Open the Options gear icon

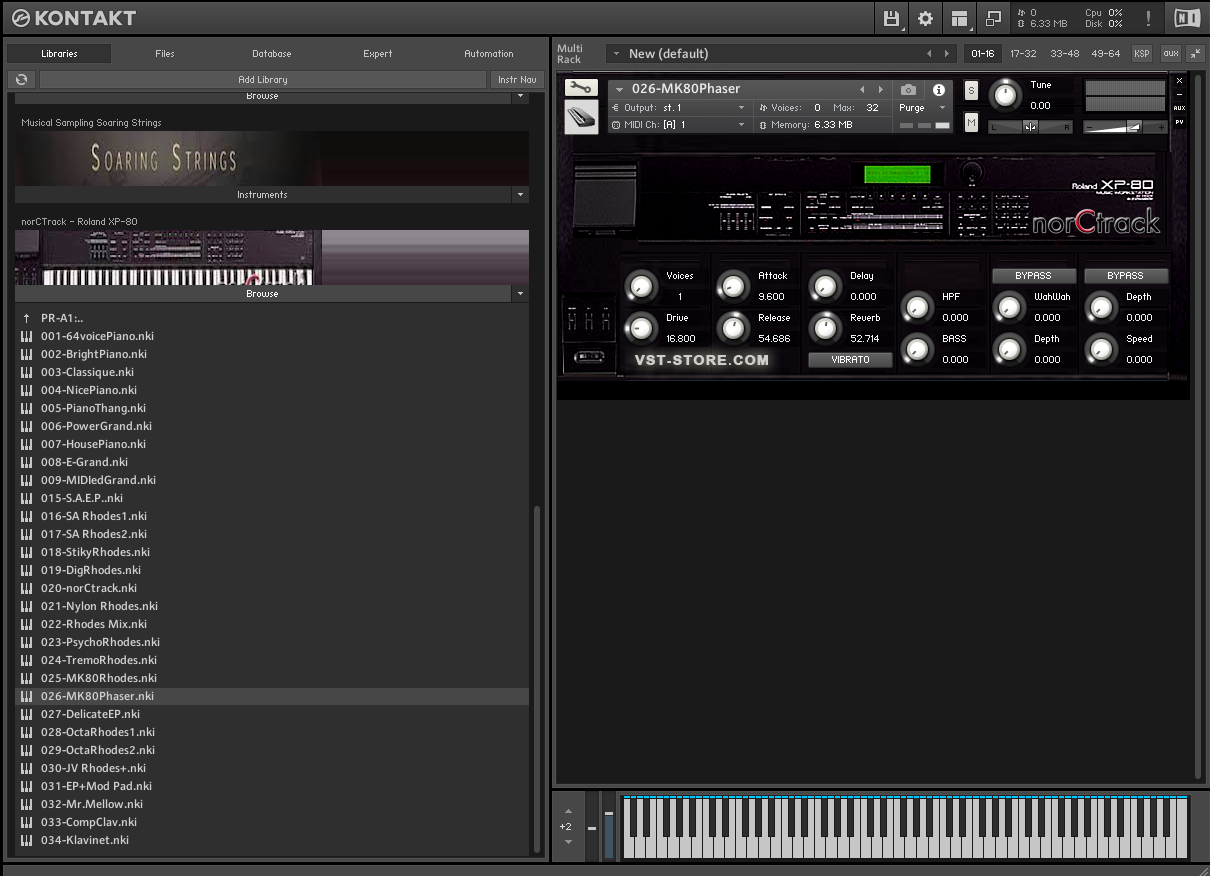925,18
